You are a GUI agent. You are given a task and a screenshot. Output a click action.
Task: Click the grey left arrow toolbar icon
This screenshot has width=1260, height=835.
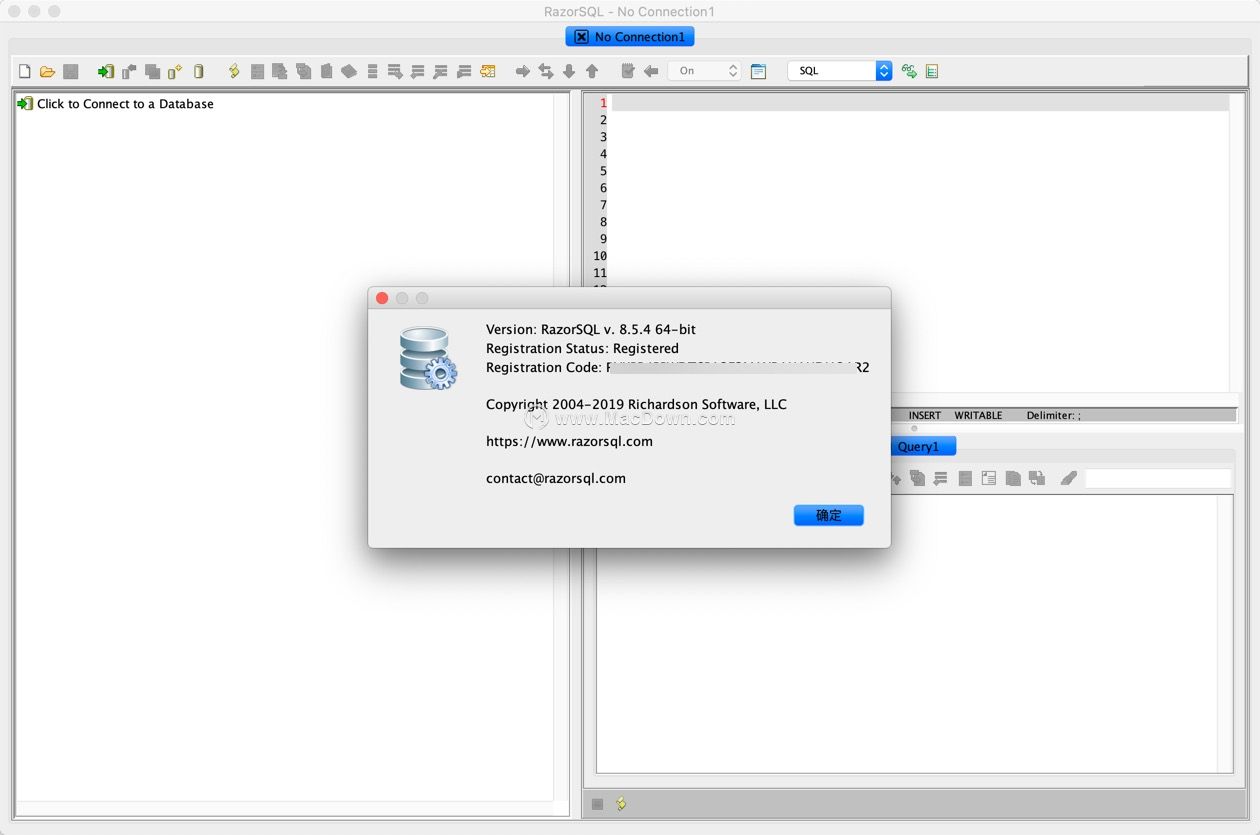[651, 71]
